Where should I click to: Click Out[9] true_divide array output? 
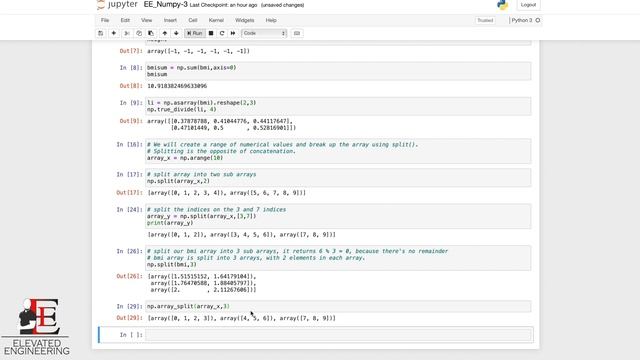[222, 124]
